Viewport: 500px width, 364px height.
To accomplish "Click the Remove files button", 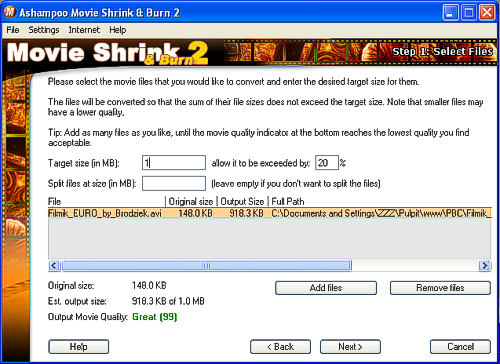I will point(440,288).
